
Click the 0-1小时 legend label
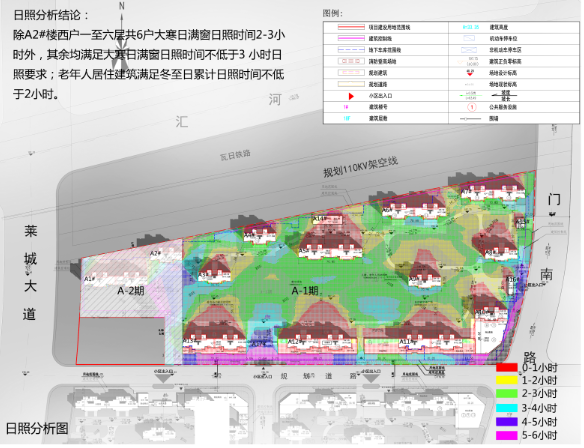click(x=539, y=368)
